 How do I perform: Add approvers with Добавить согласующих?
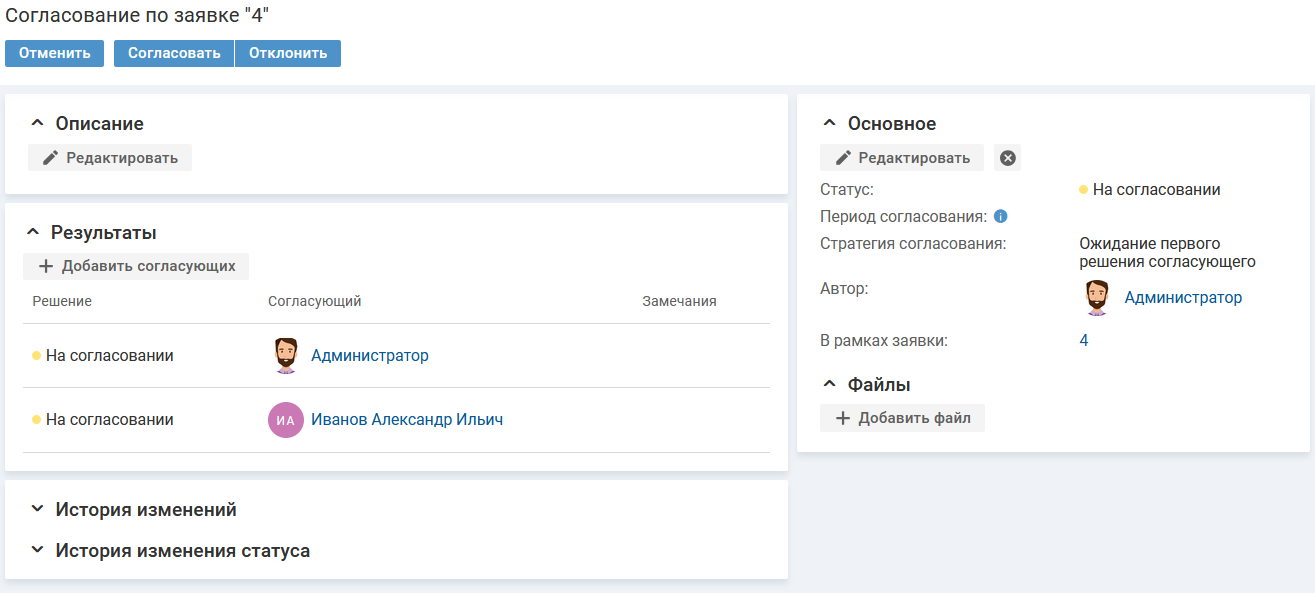tap(136, 266)
